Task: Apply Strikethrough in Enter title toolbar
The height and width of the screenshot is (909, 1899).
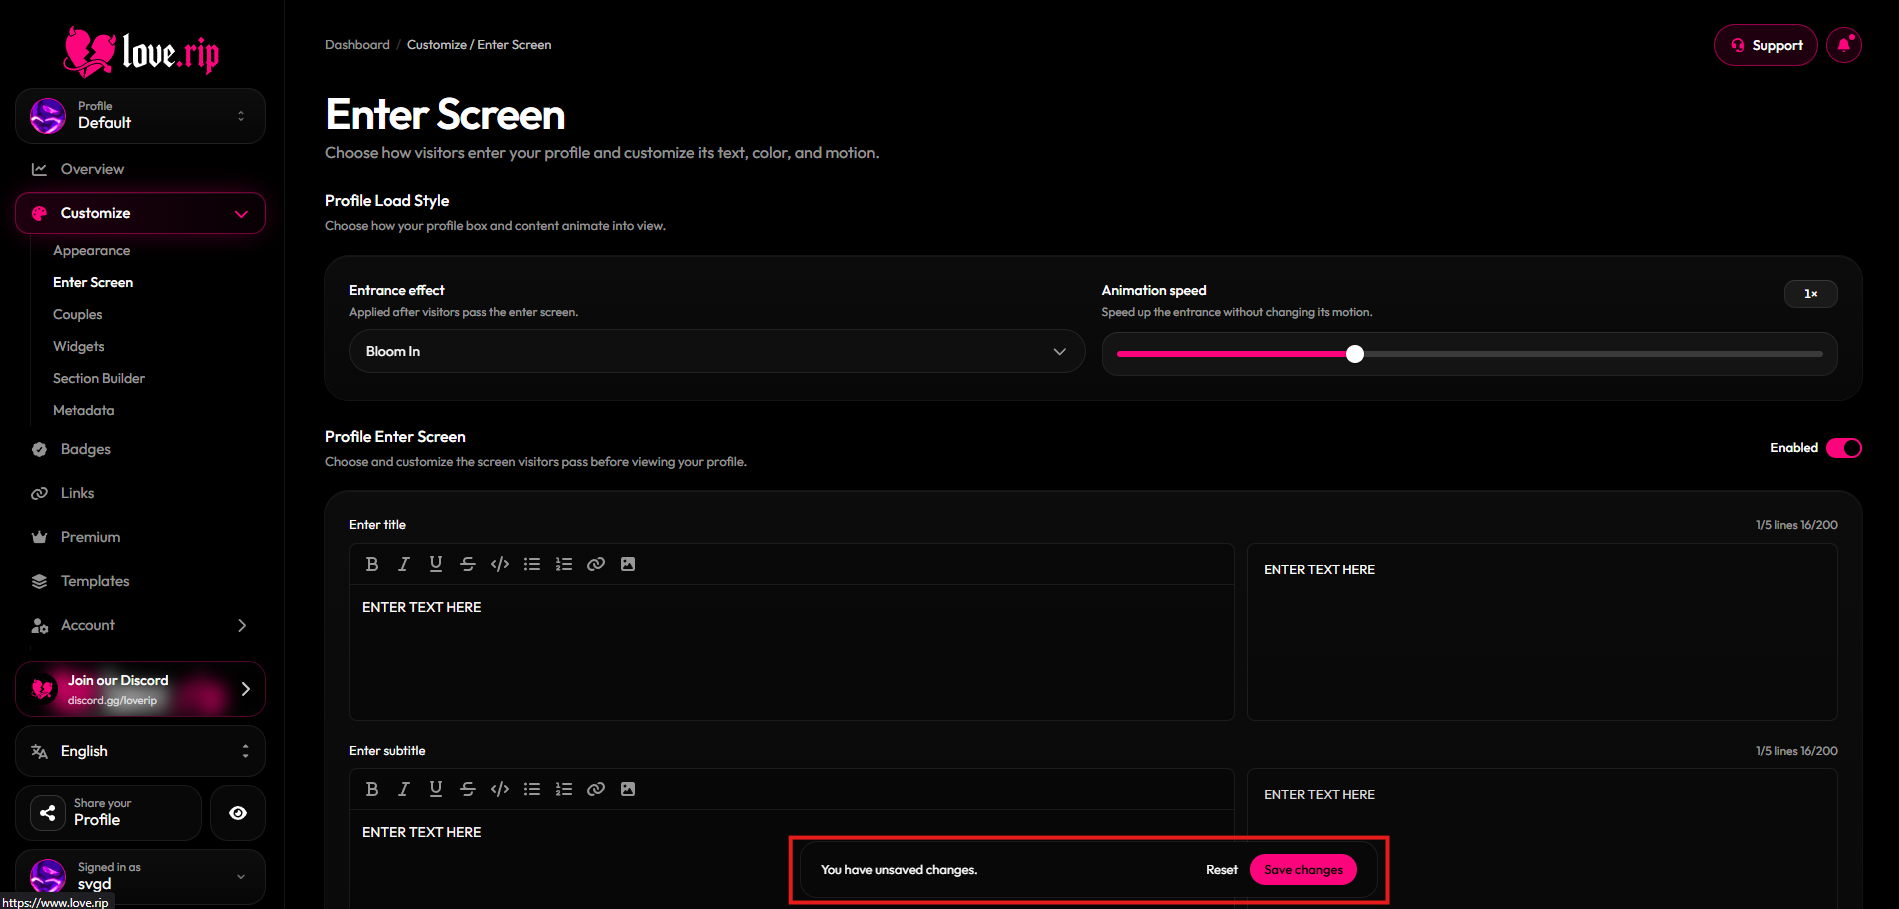Action: (468, 564)
